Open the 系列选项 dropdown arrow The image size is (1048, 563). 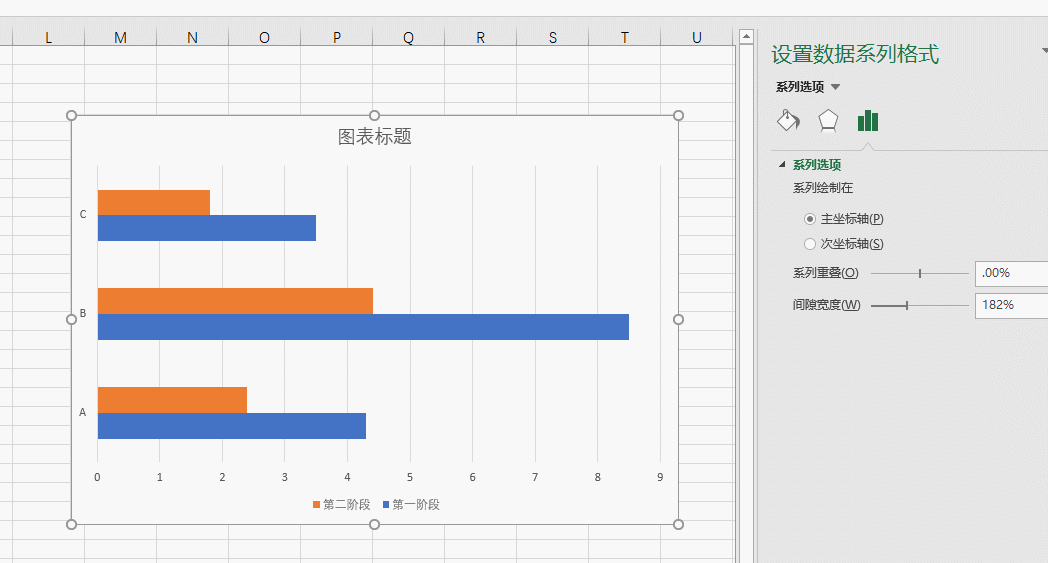coord(835,87)
